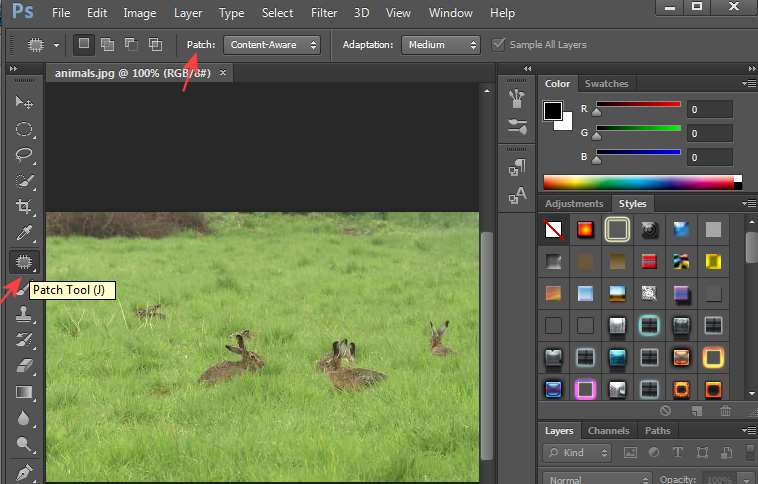The image size is (758, 484).
Task: Switch to the Channels tab
Action: pyautogui.click(x=608, y=431)
